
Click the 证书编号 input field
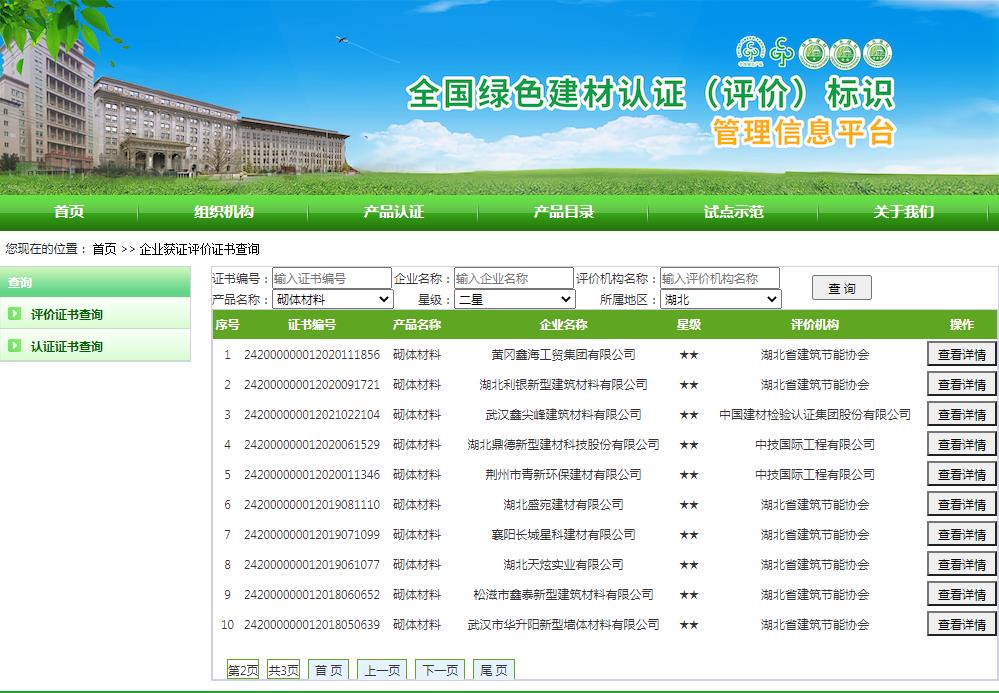[x=331, y=279]
